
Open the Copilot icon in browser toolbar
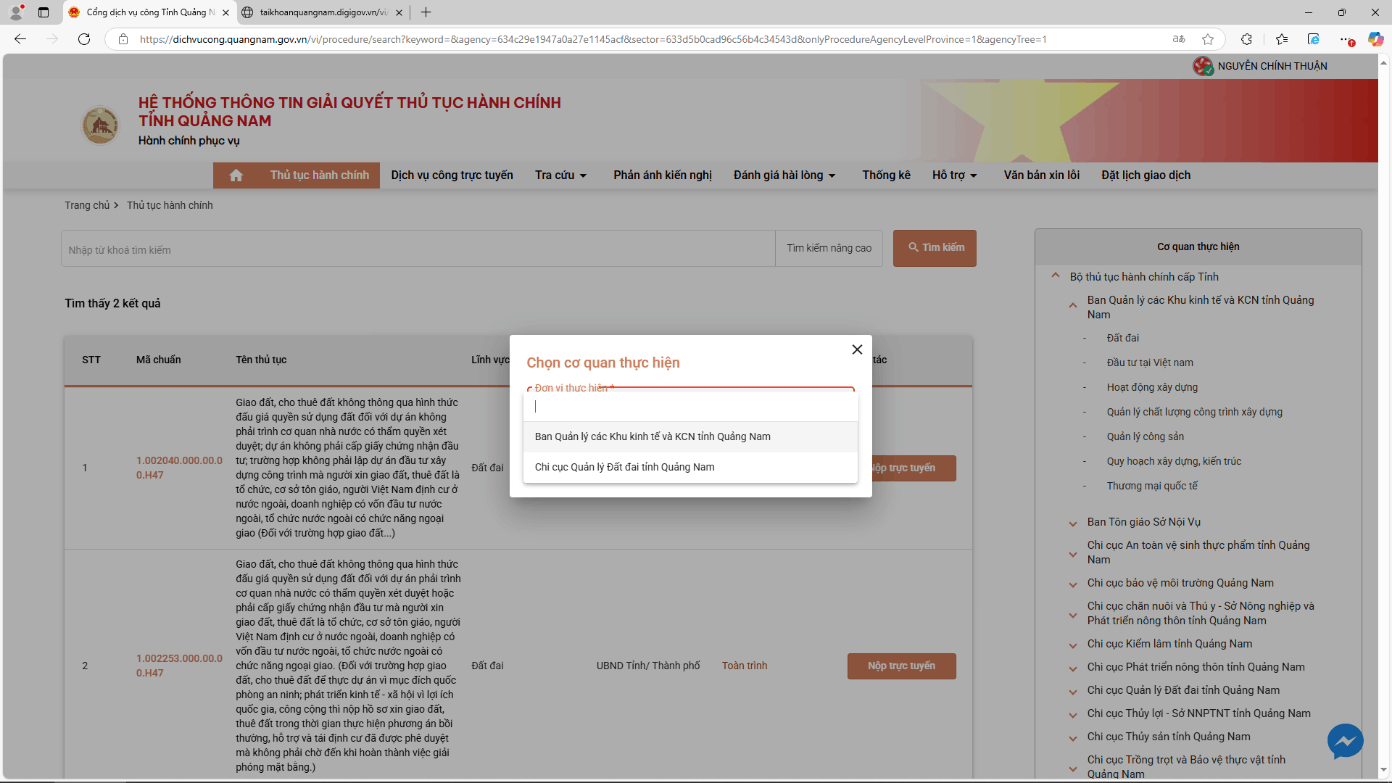(x=1376, y=39)
